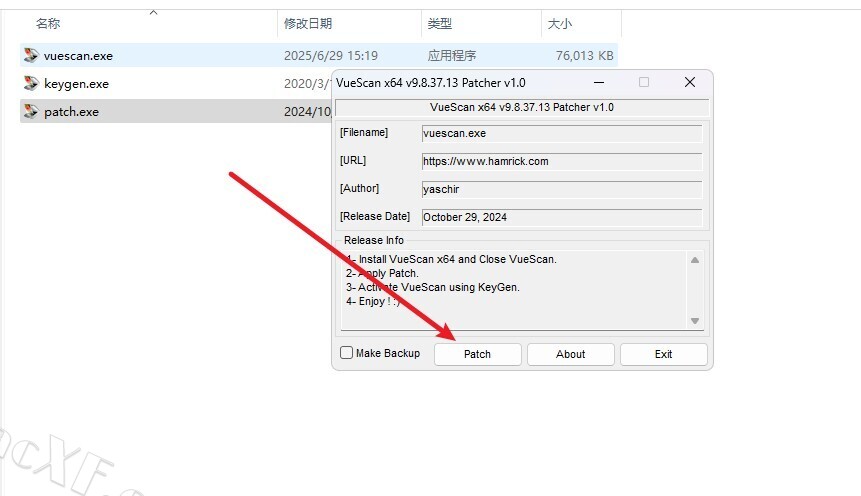Click the patch.exe file icon
Image resolution: width=861 pixels, height=496 pixels.
[x=31, y=112]
